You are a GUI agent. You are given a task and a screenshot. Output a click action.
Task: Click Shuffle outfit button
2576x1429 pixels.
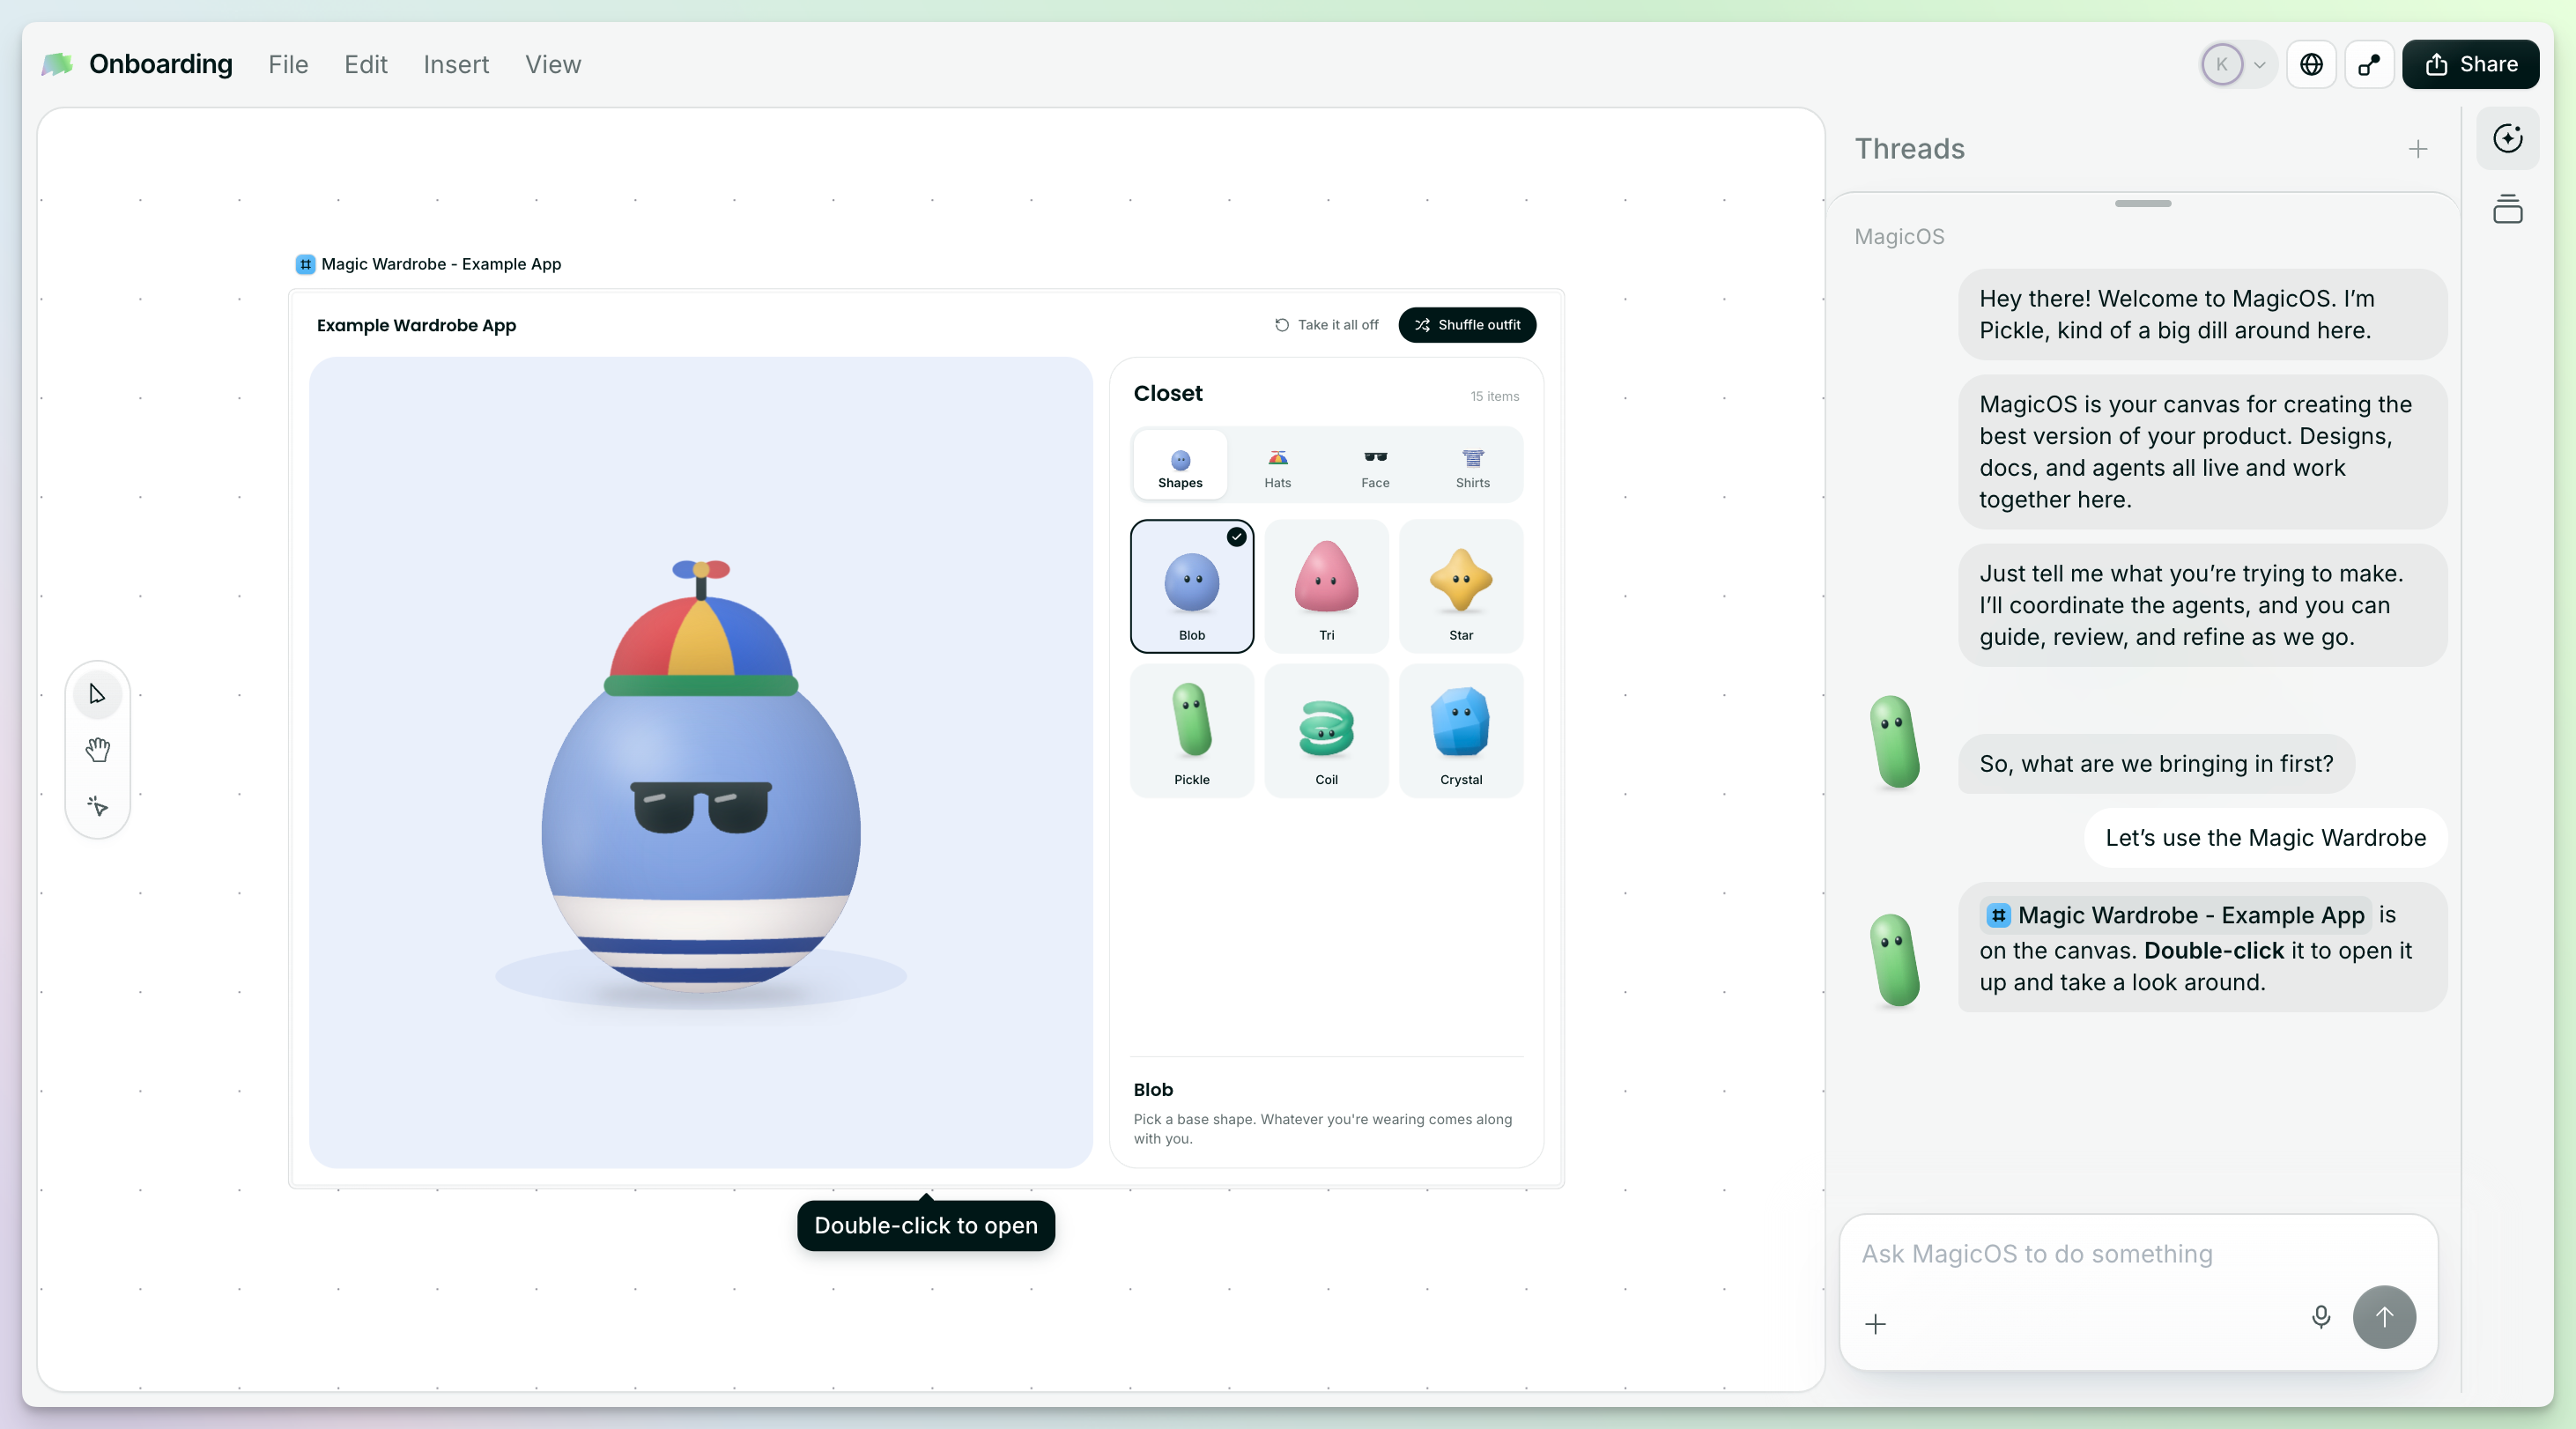click(x=1467, y=325)
